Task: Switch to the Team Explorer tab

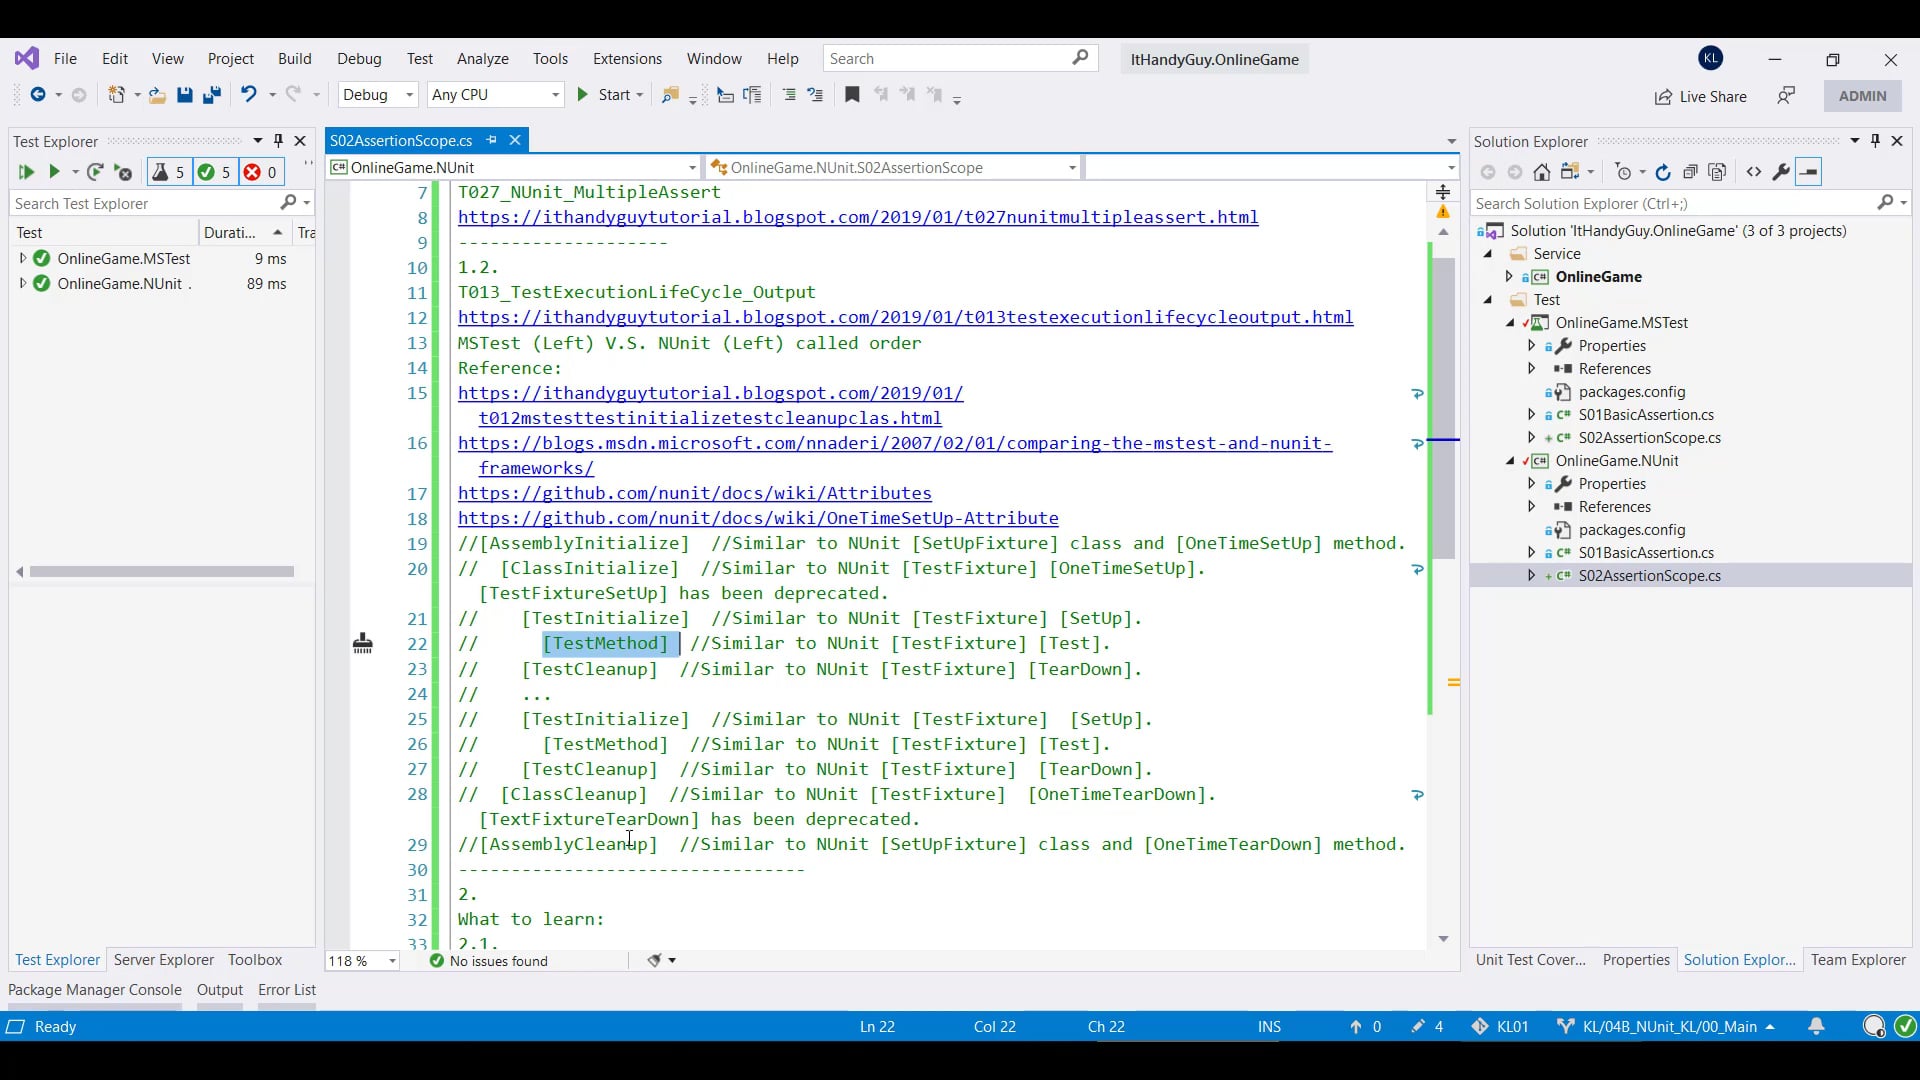Action: tap(1858, 960)
